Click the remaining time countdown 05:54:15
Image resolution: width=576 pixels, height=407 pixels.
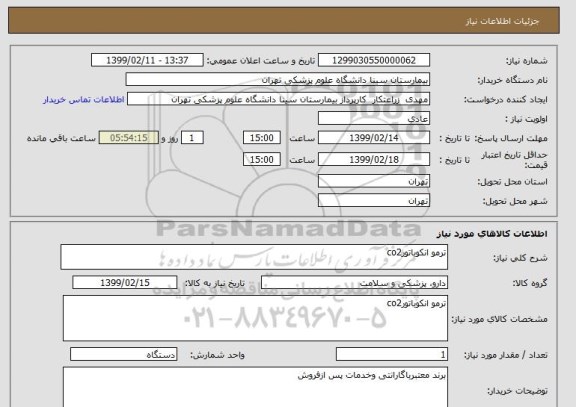[x=129, y=138]
